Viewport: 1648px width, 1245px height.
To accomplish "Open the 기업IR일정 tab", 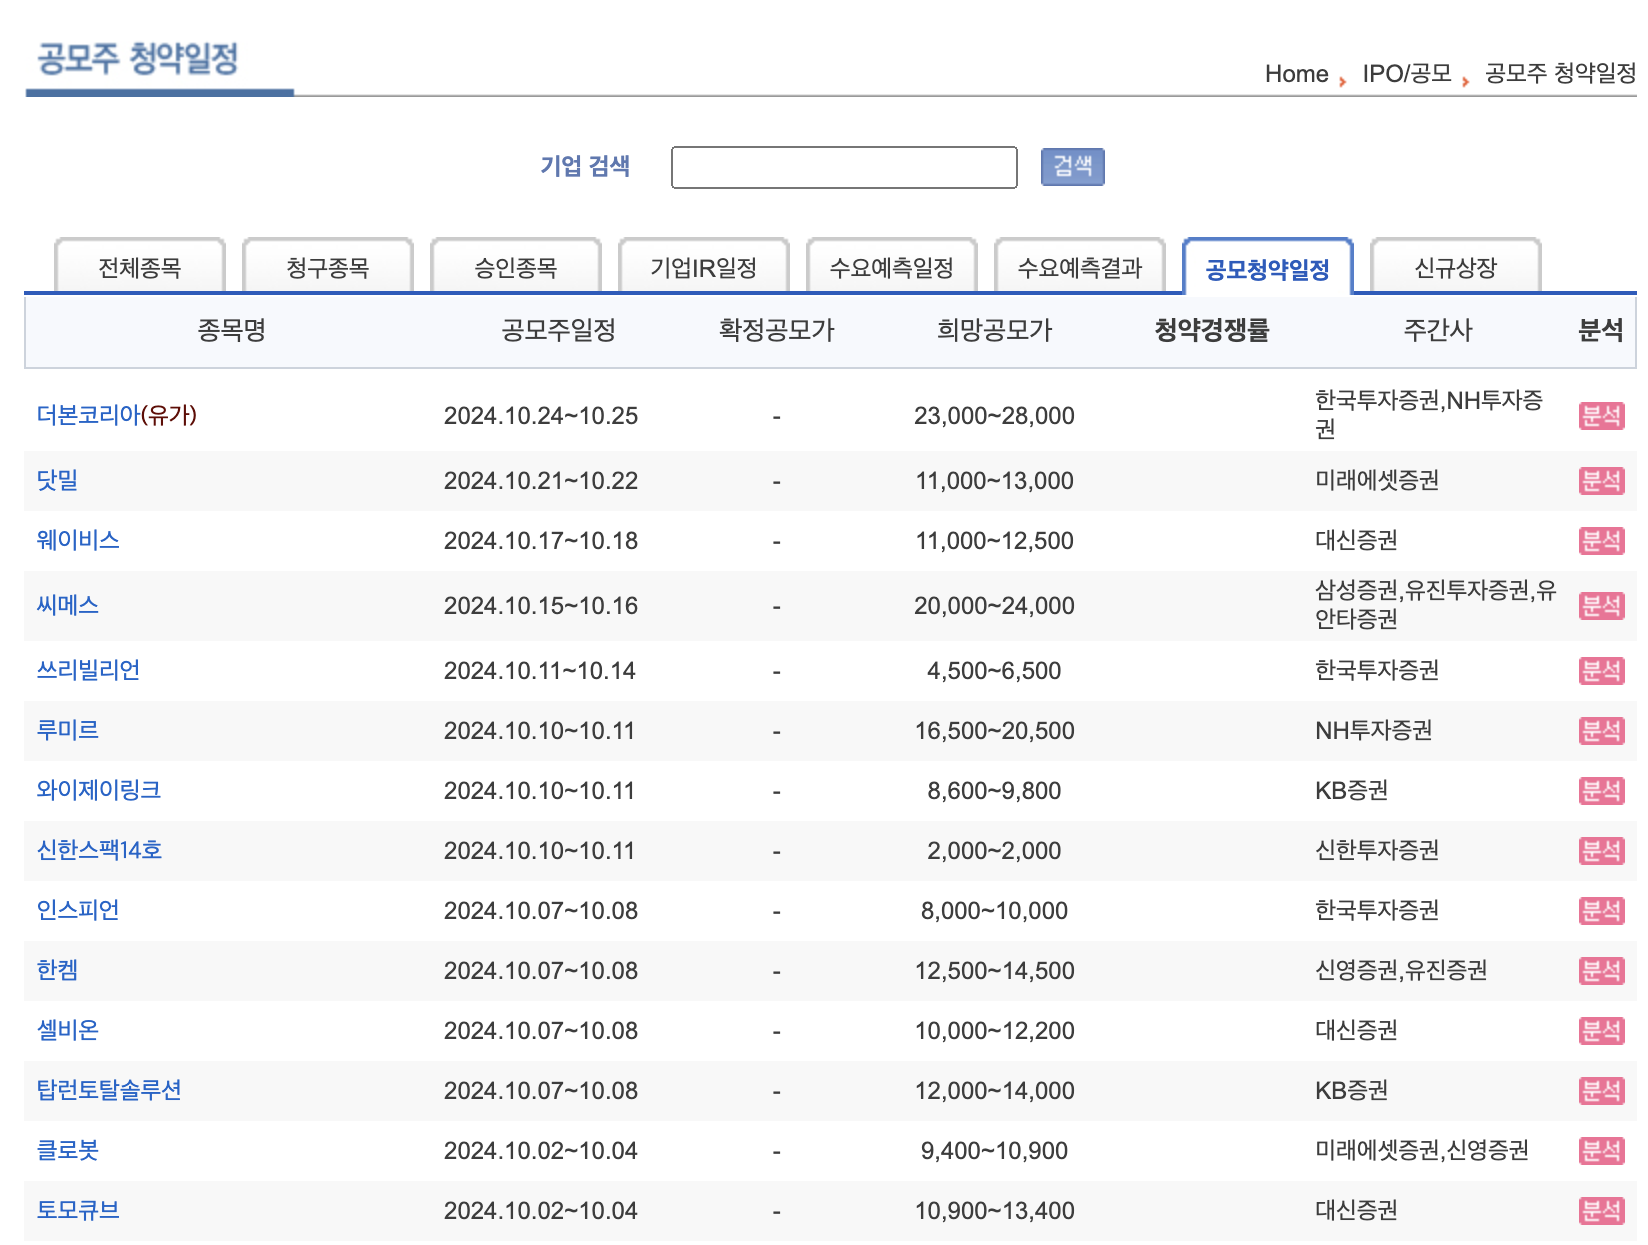I will point(704,266).
